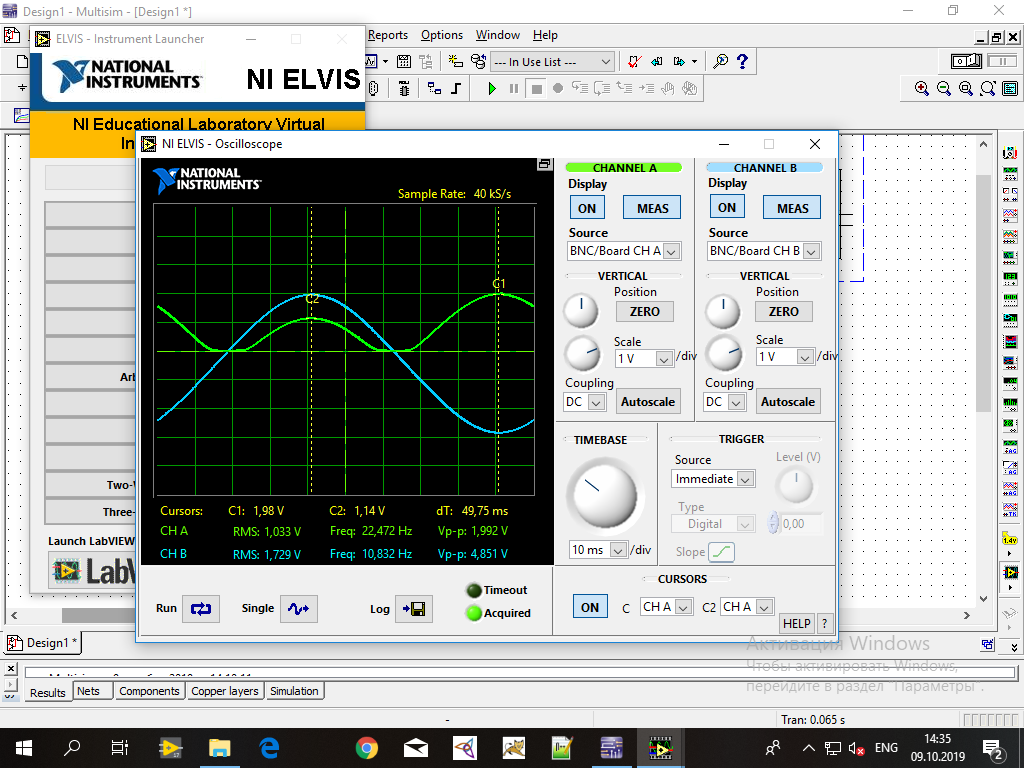Pause the simulation in Multisim toolbar

pyautogui.click(x=514, y=89)
